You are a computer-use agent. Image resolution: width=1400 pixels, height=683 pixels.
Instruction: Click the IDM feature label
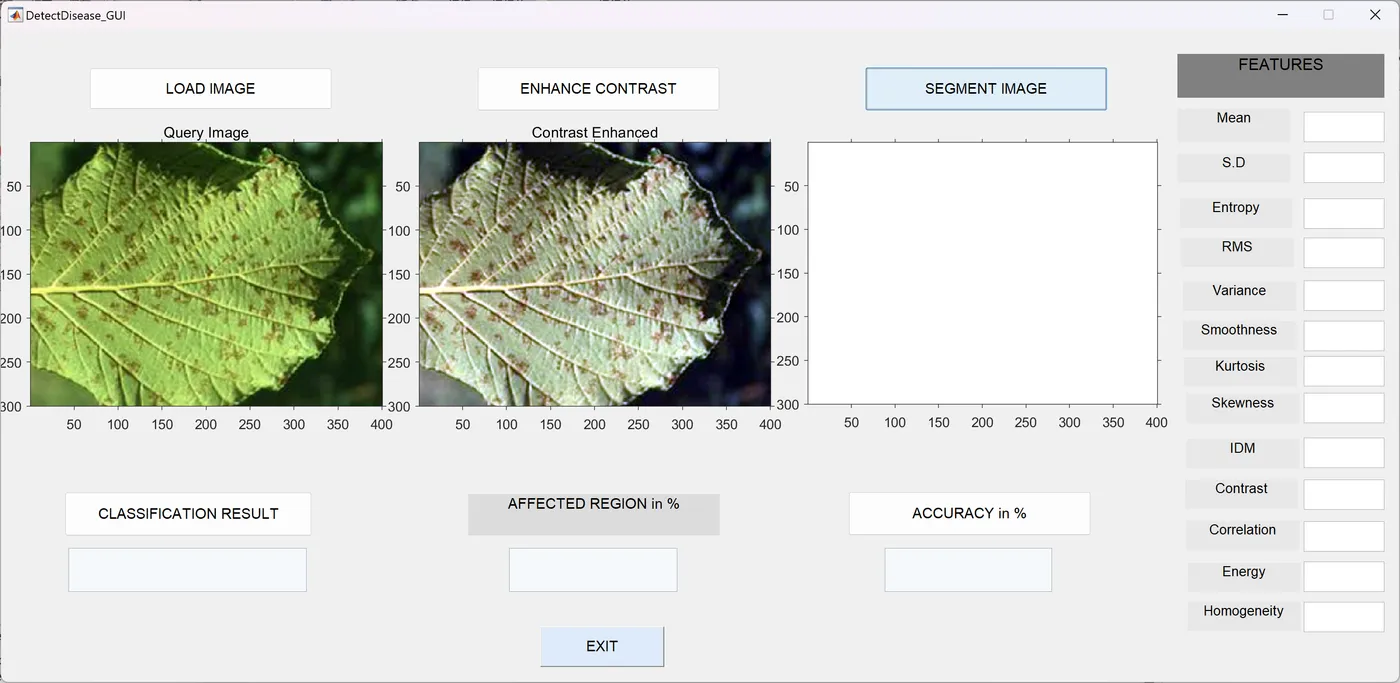coord(1243,453)
